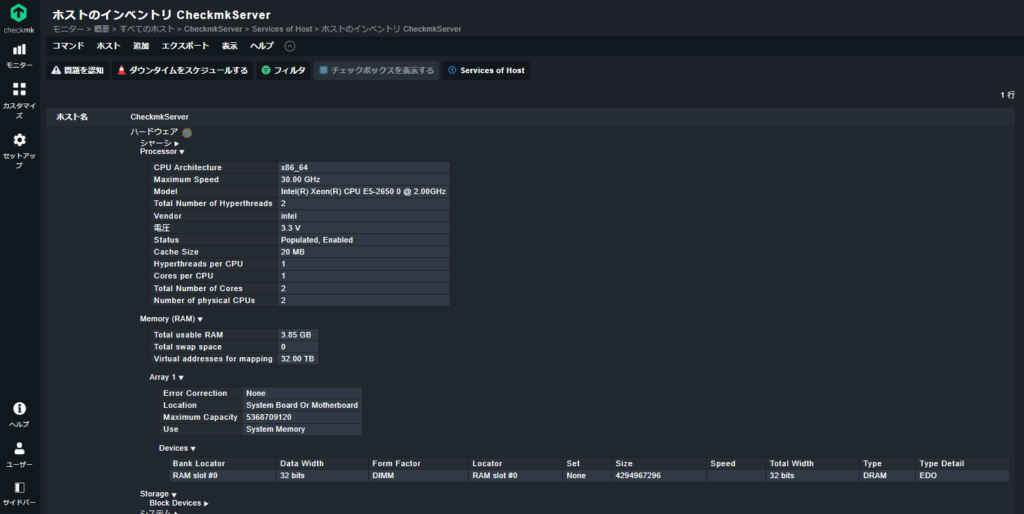Click the icon beside ハードウェア heading
The image size is (1024, 514).
point(187,133)
